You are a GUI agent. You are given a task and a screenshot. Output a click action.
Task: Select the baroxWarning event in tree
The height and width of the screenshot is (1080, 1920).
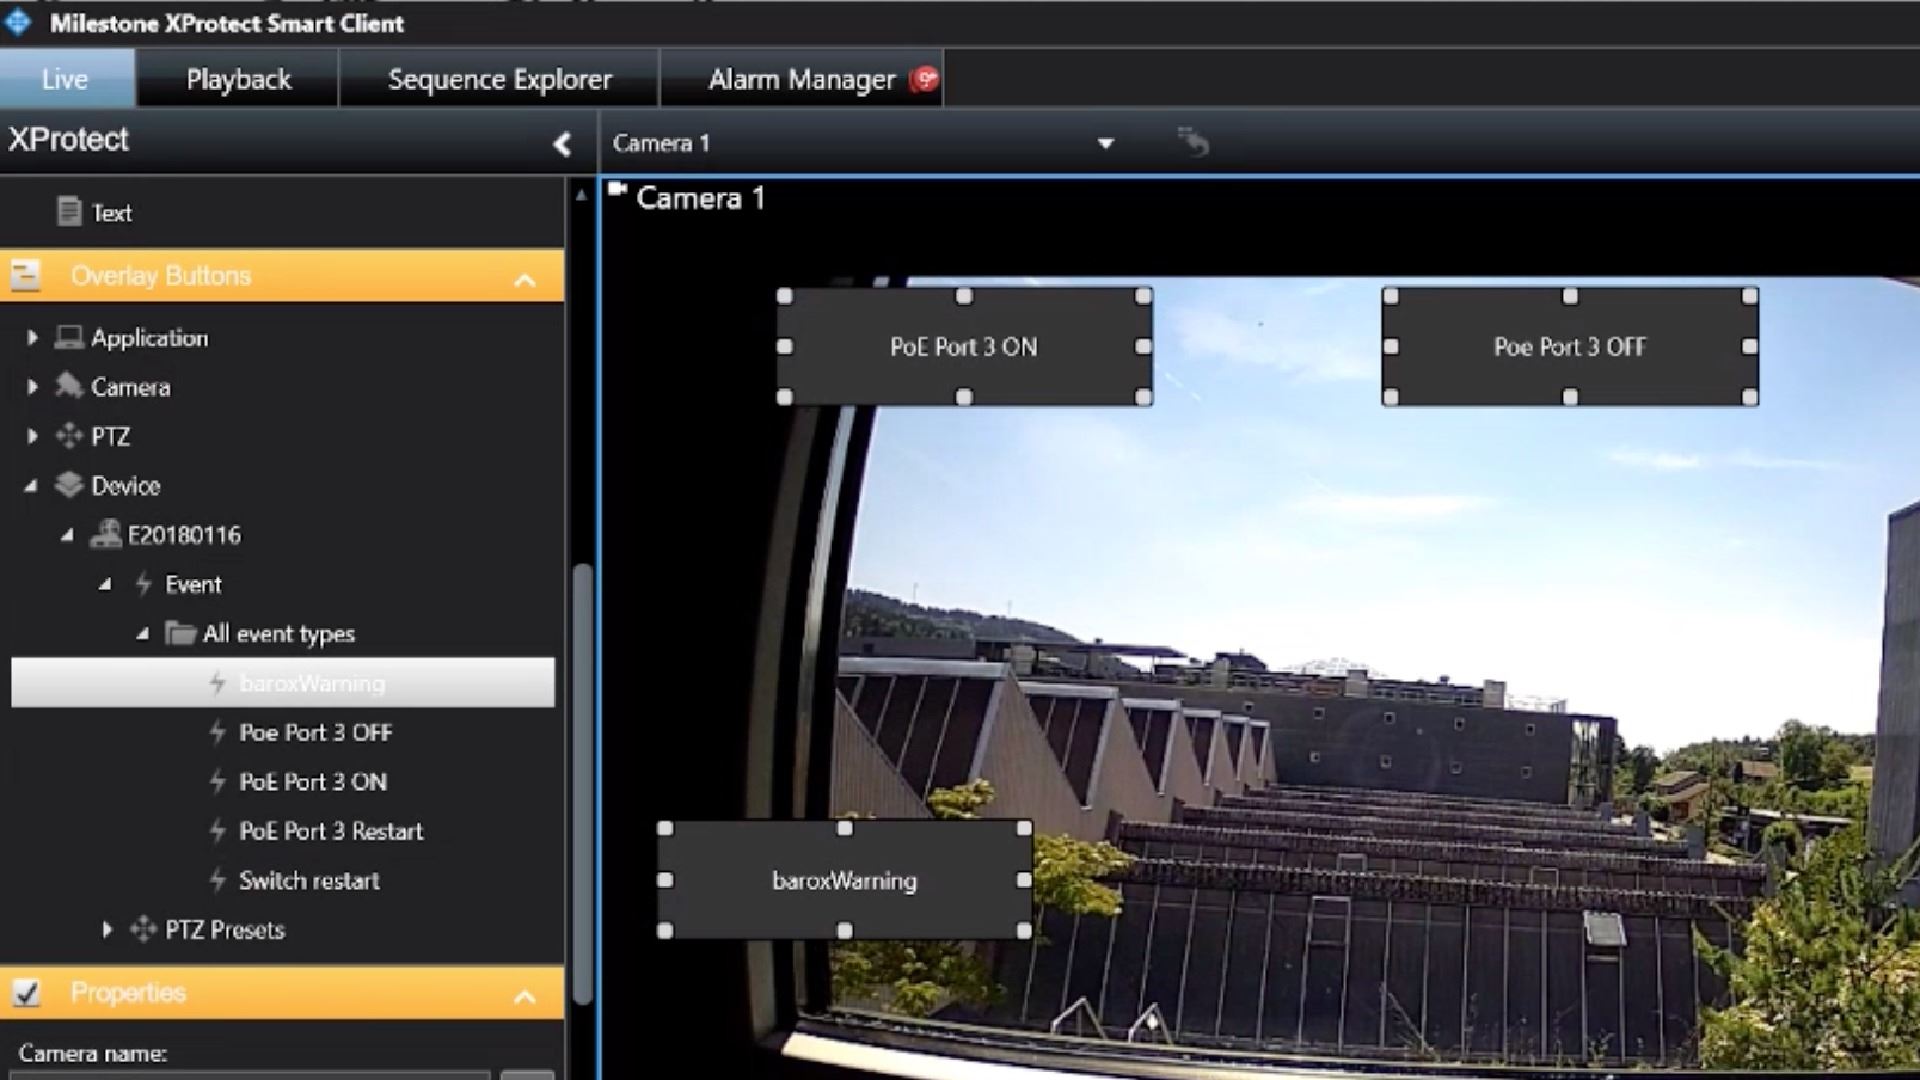(x=282, y=682)
